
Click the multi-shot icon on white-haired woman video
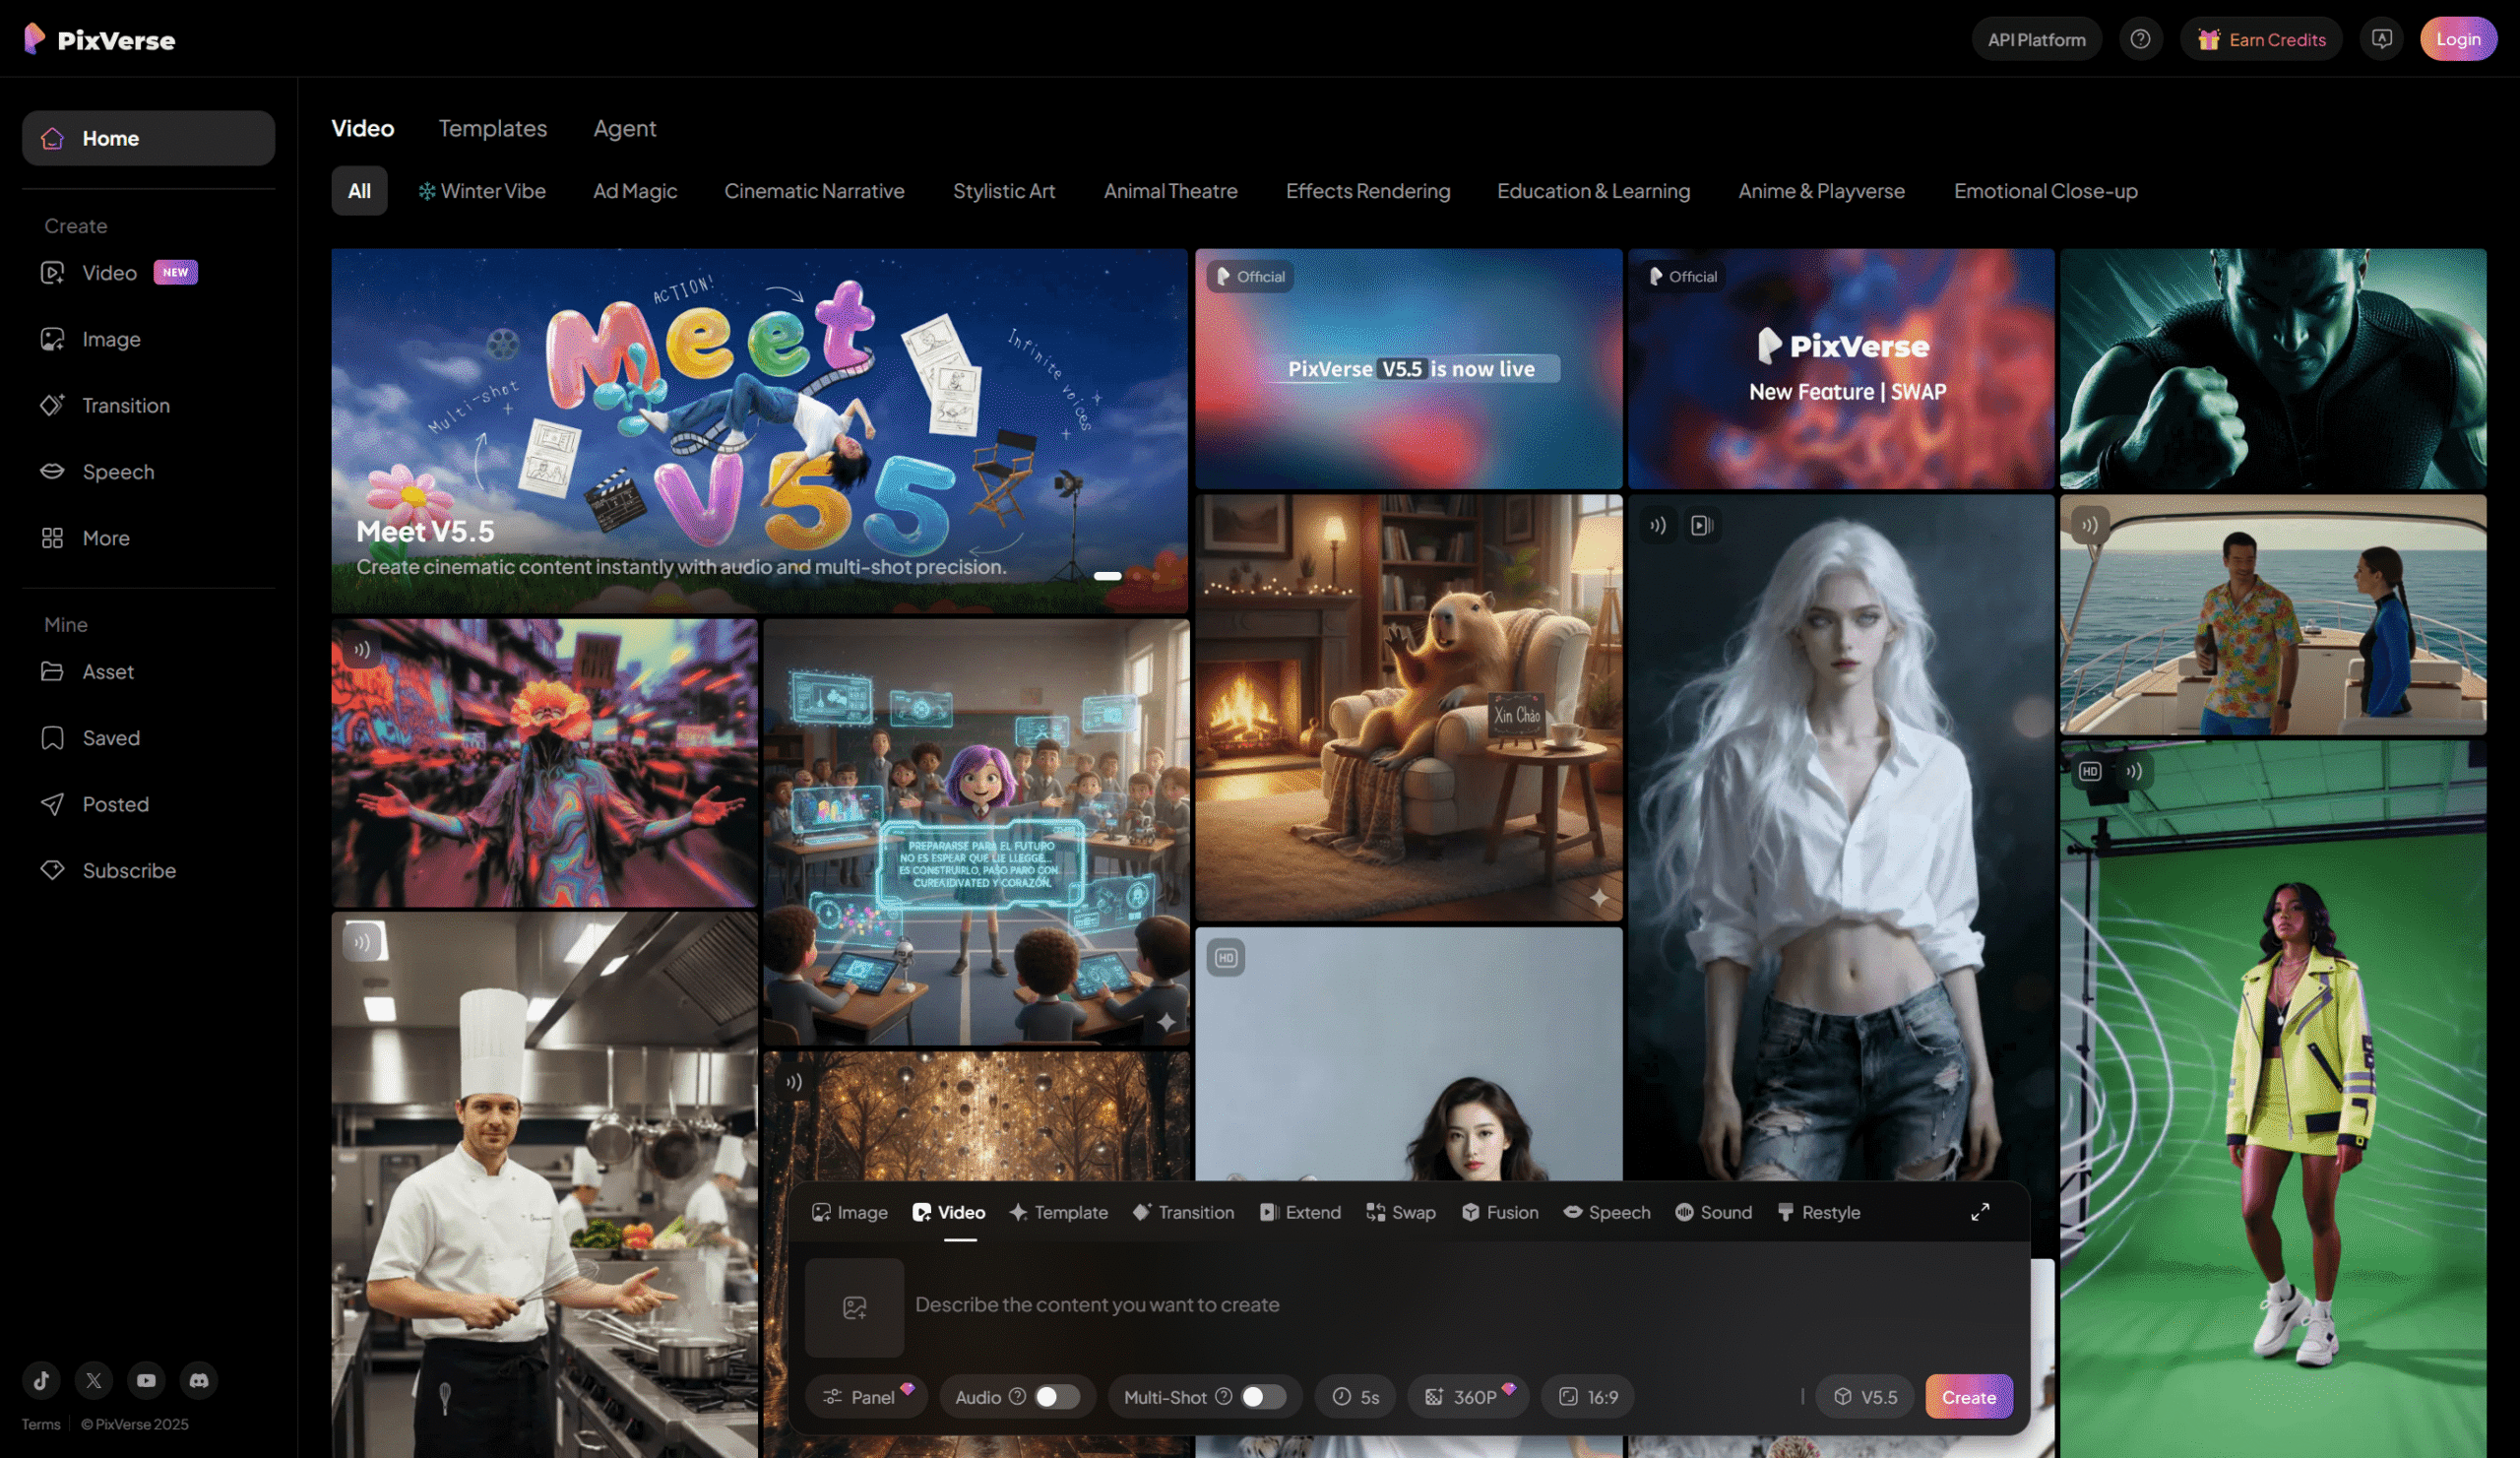pyautogui.click(x=1701, y=525)
